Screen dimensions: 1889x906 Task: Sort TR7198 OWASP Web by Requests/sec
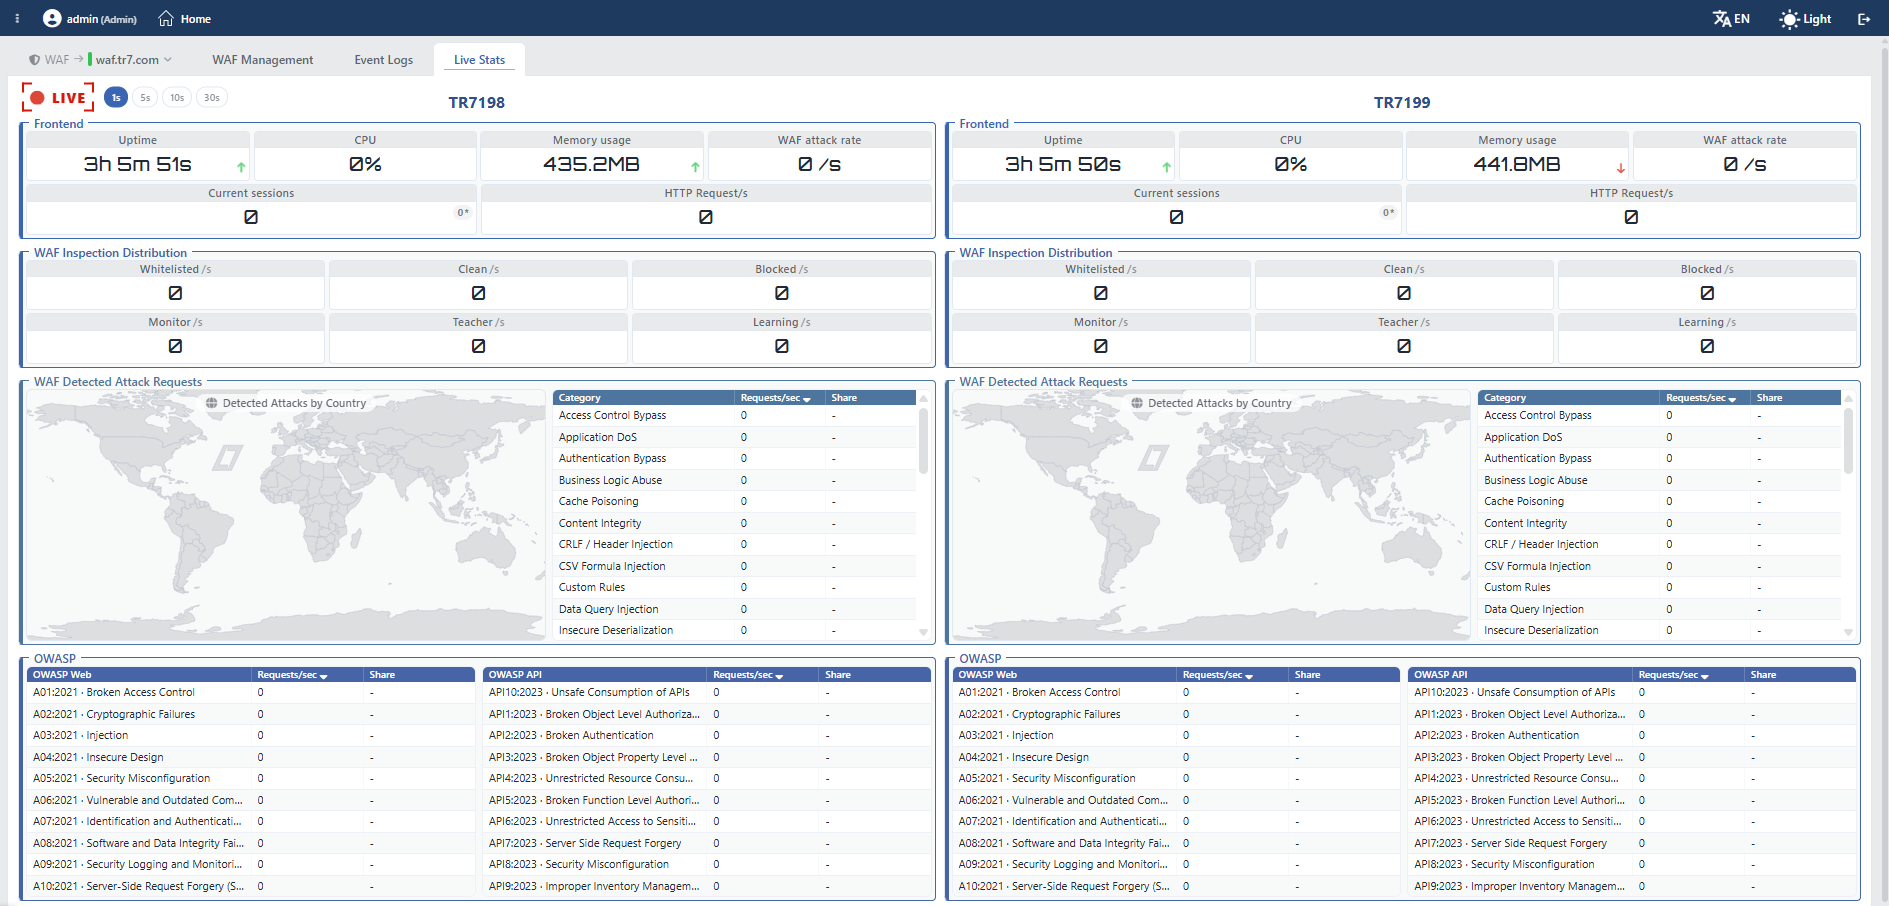(x=292, y=675)
